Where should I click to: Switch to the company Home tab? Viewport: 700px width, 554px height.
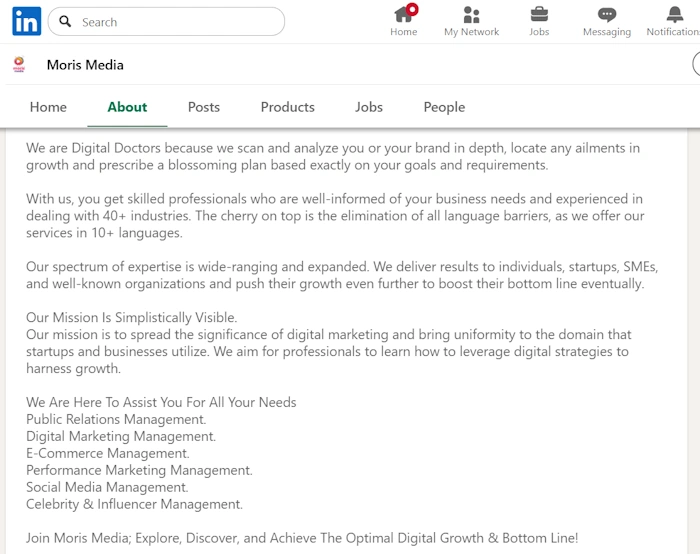pyautogui.click(x=48, y=107)
